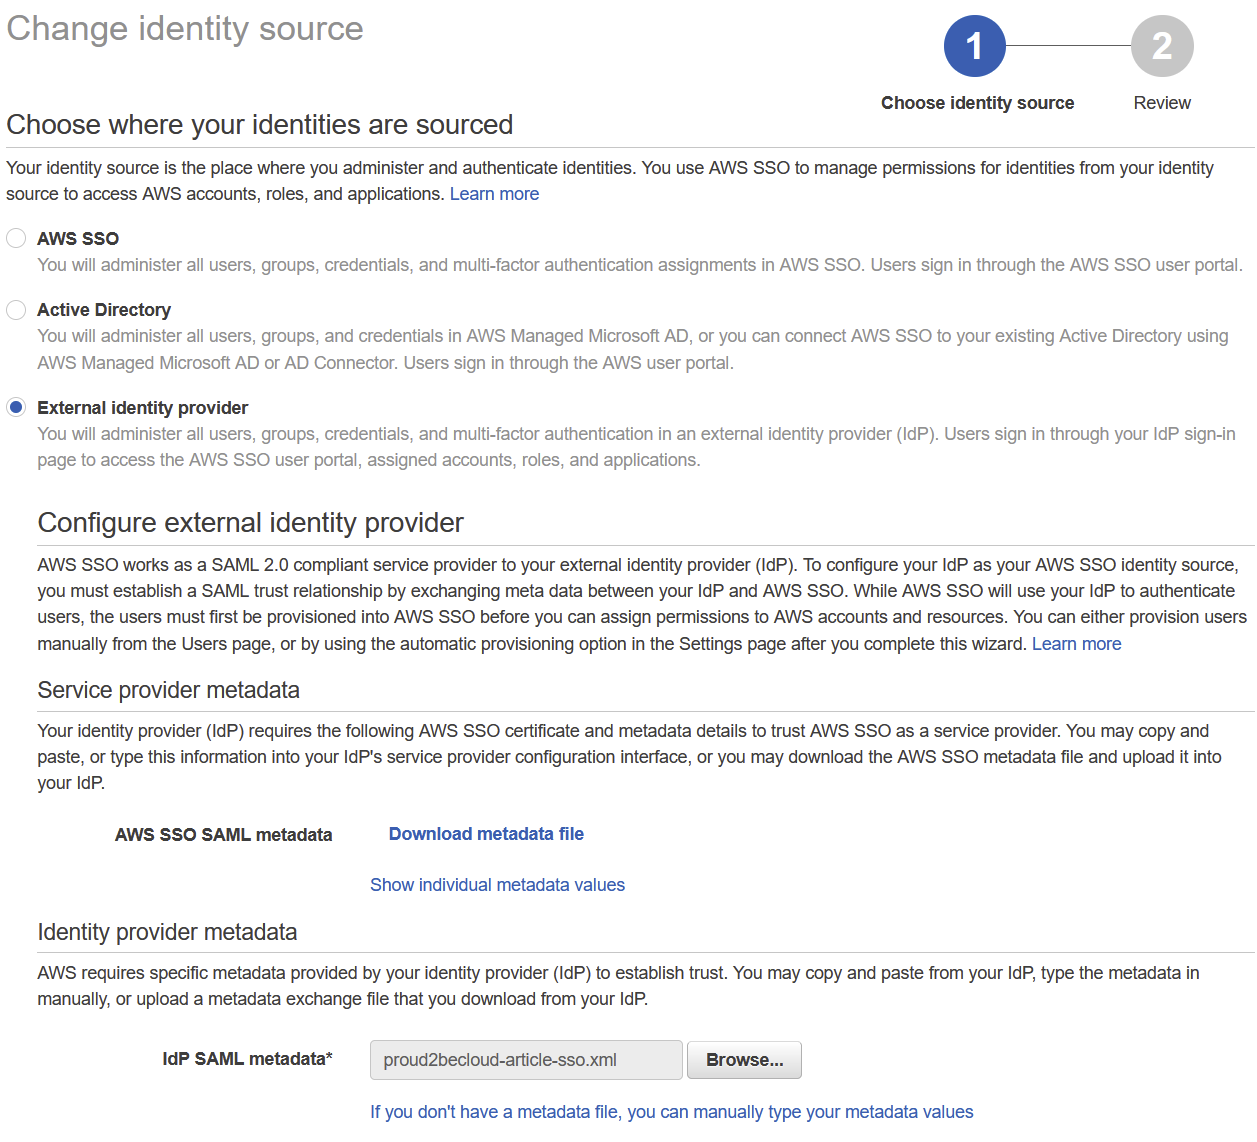The width and height of the screenshot is (1257, 1142).
Task: Click the step 2 circle icon
Action: (x=1161, y=46)
